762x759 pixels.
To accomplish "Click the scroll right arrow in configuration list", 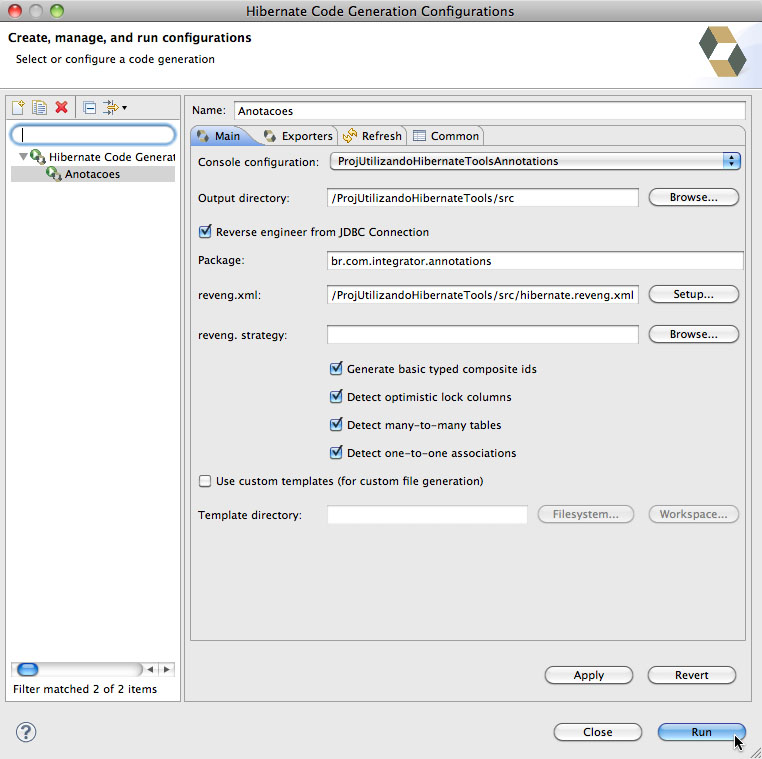I will click(167, 670).
